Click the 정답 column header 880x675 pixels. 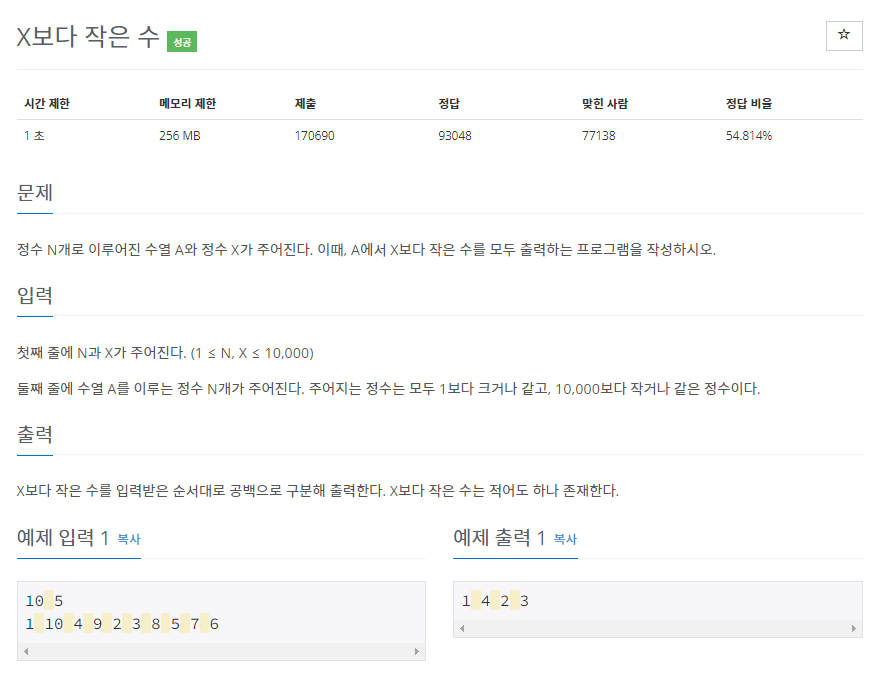[449, 103]
